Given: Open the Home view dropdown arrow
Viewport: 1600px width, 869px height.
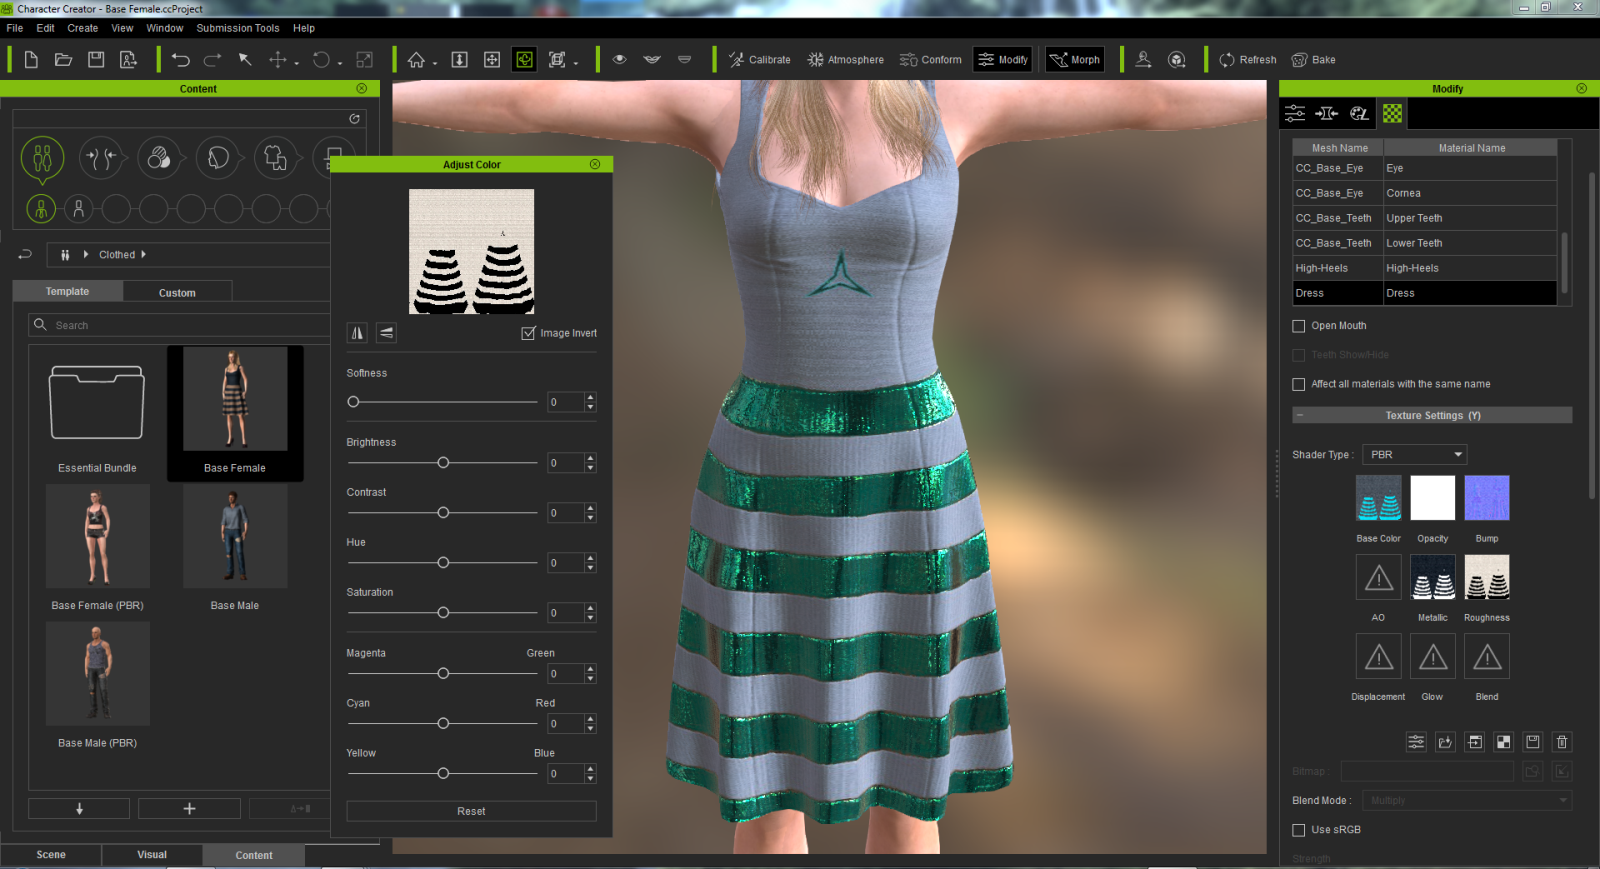Looking at the screenshot, I should pos(435,63).
